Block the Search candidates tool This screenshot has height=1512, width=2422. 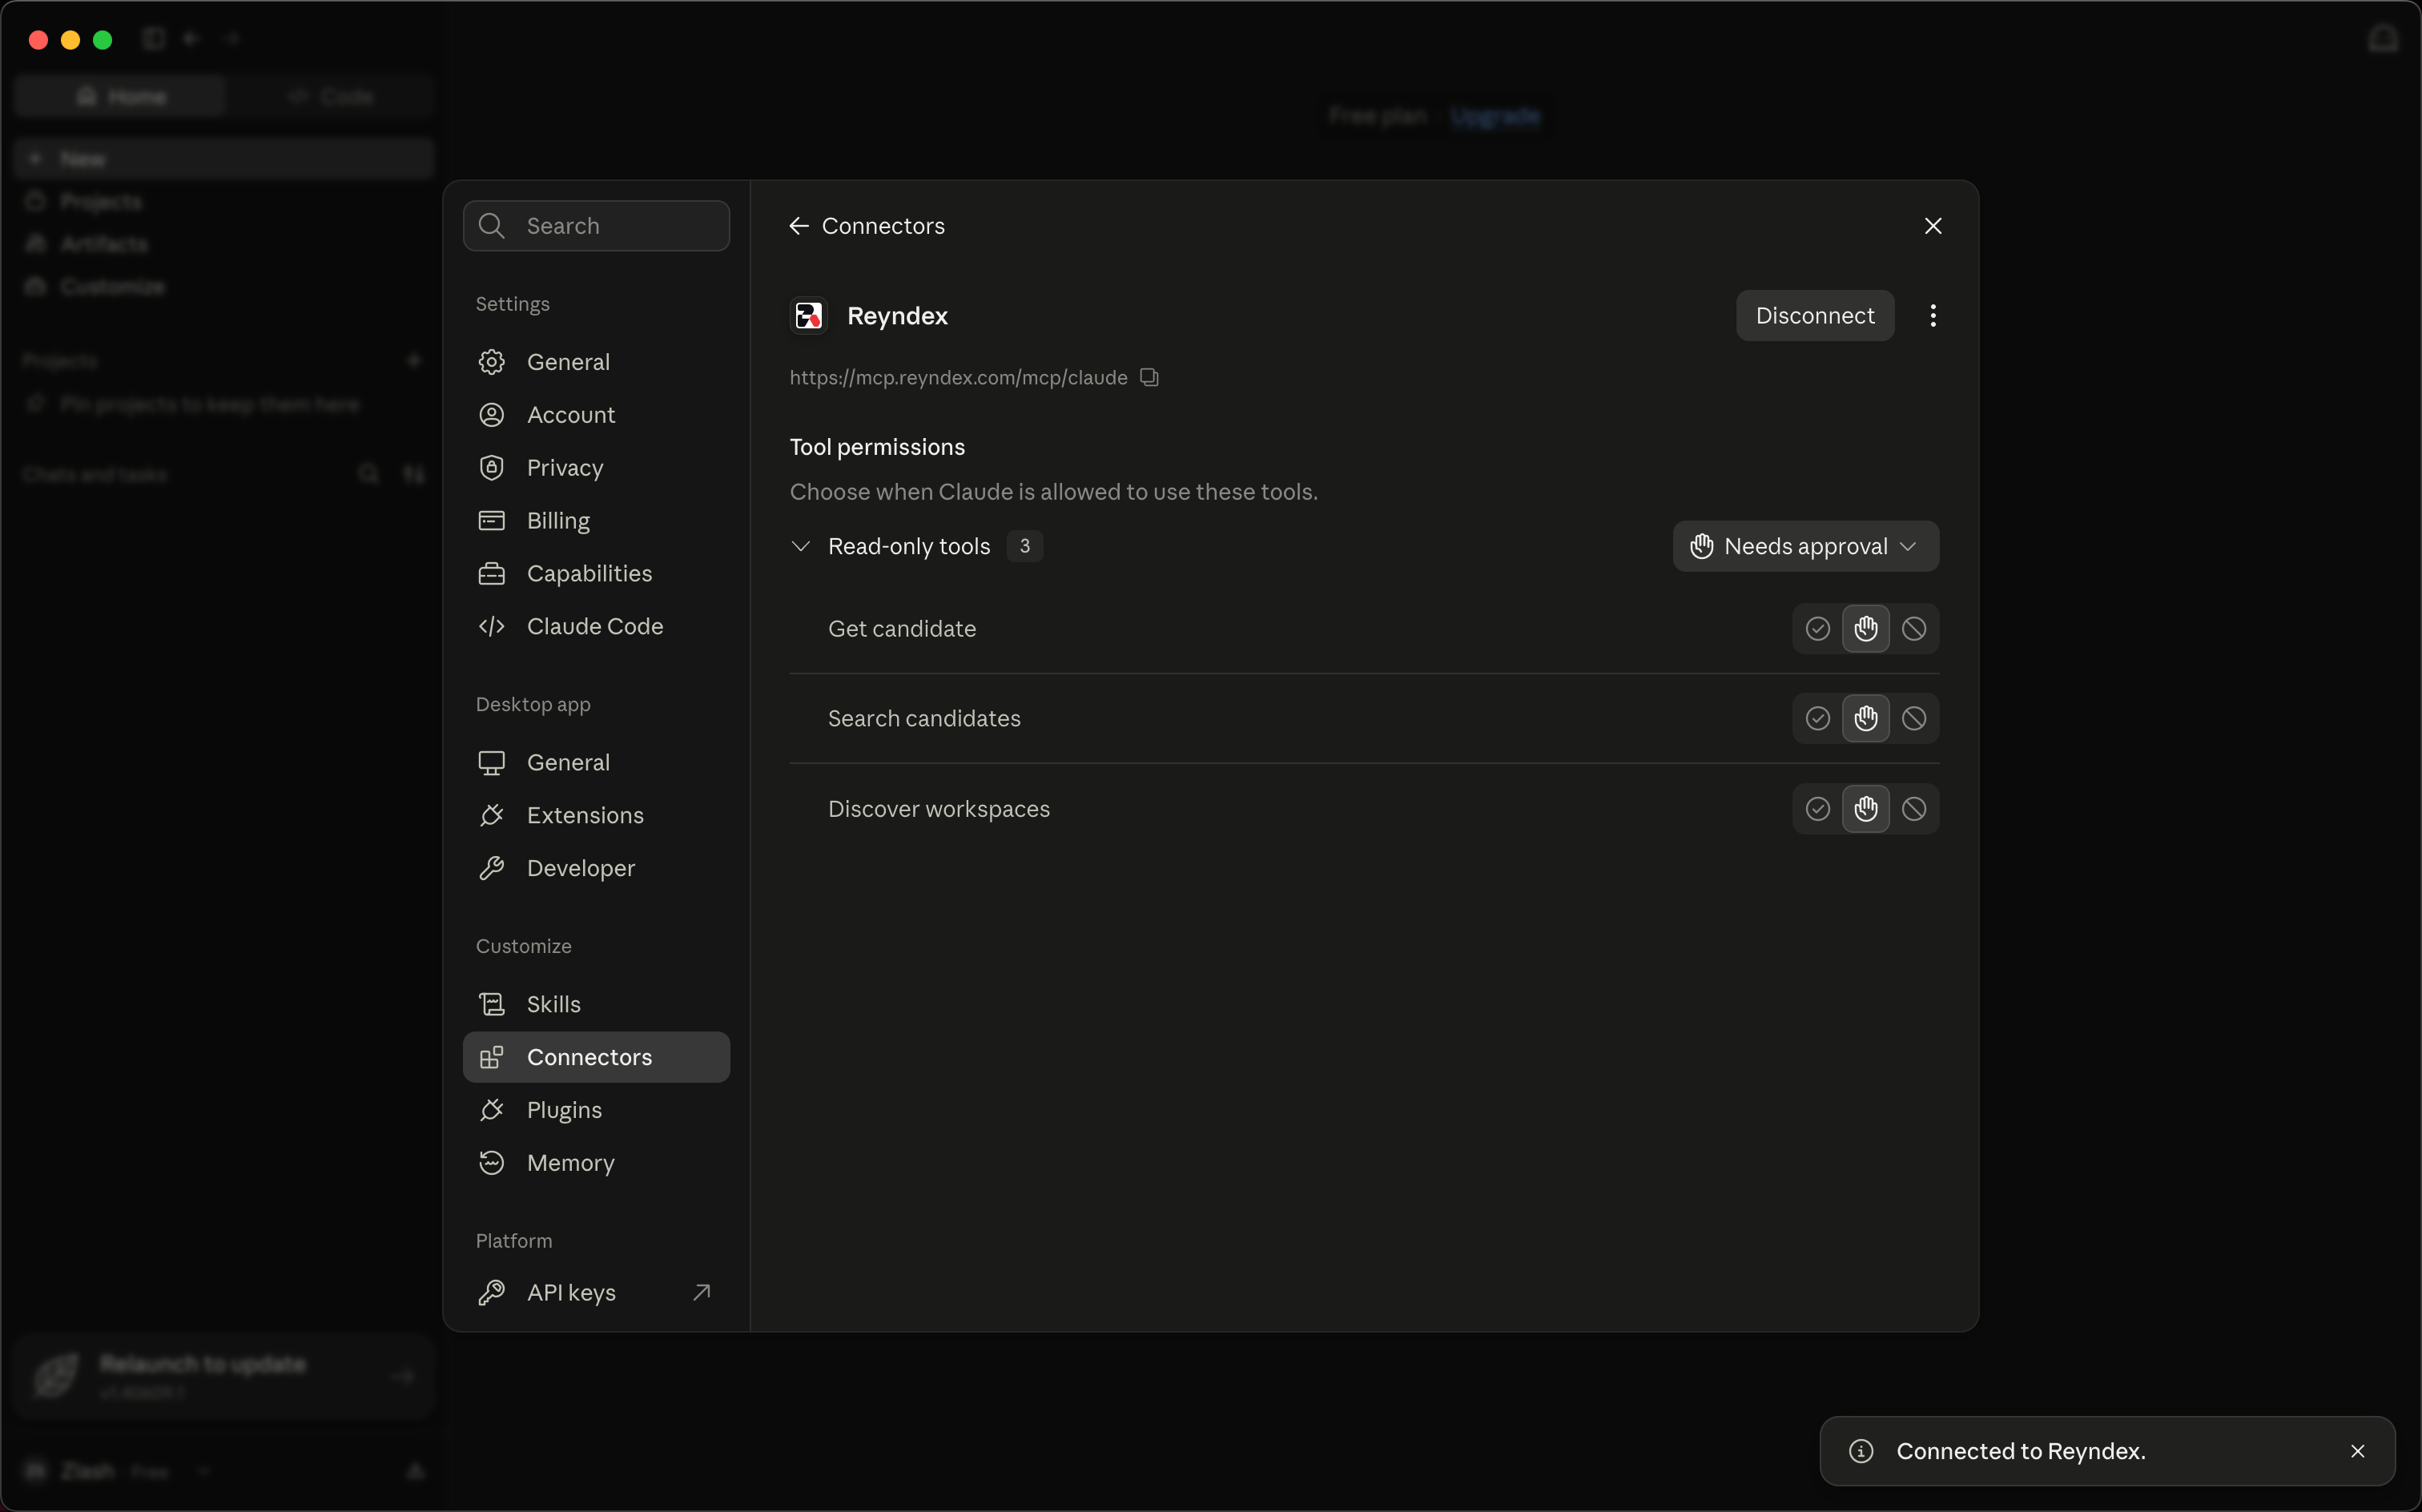point(1913,719)
